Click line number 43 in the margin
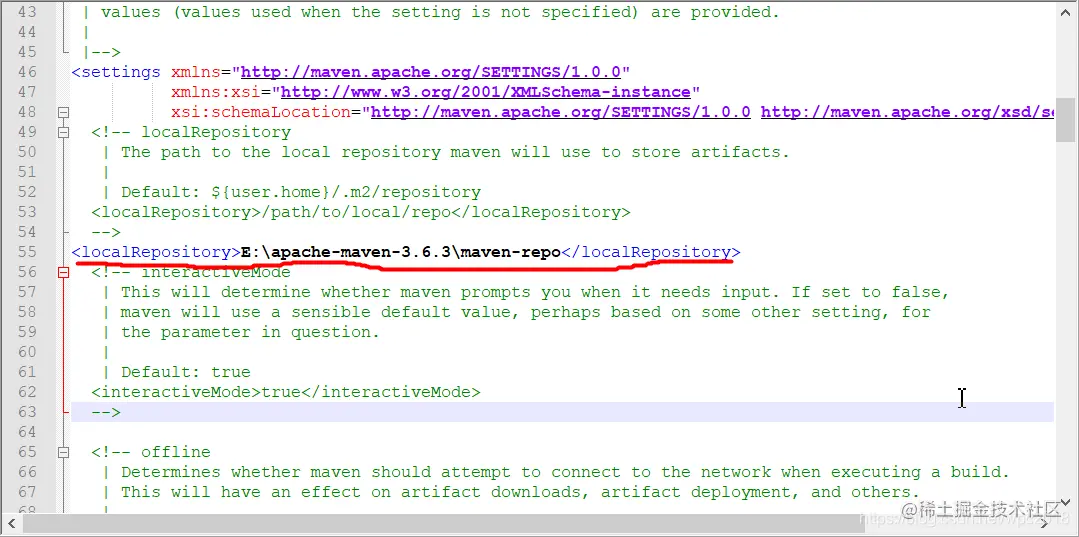The height and width of the screenshot is (537, 1079). point(27,12)
